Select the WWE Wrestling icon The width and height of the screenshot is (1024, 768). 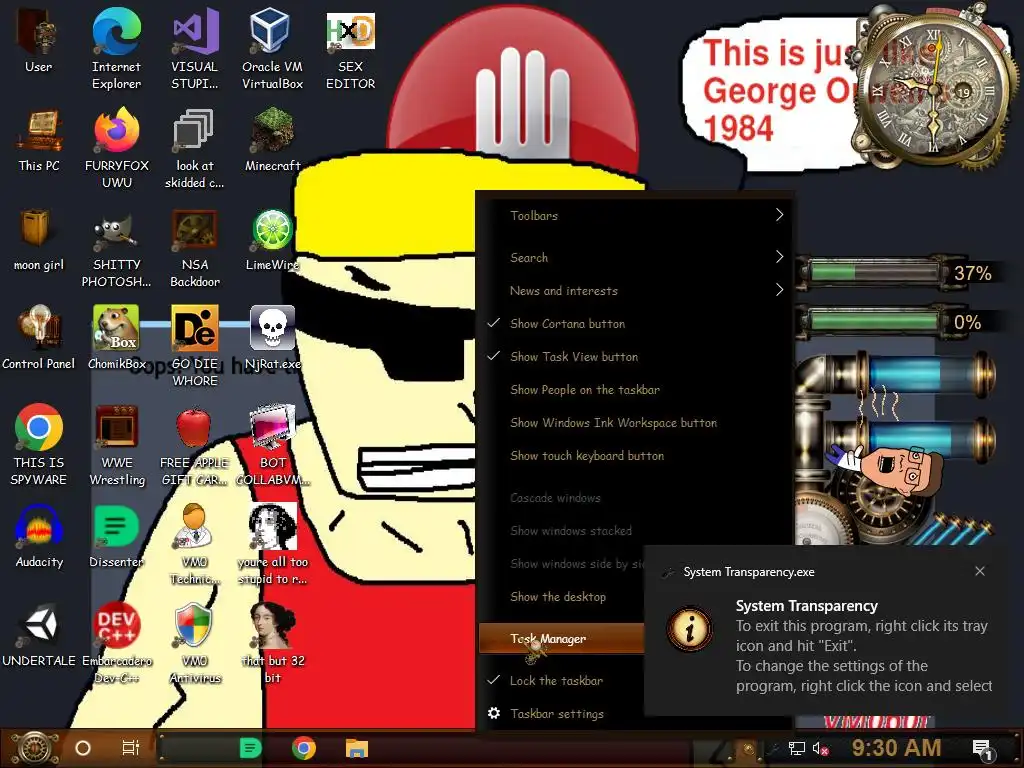pos(117,444)
